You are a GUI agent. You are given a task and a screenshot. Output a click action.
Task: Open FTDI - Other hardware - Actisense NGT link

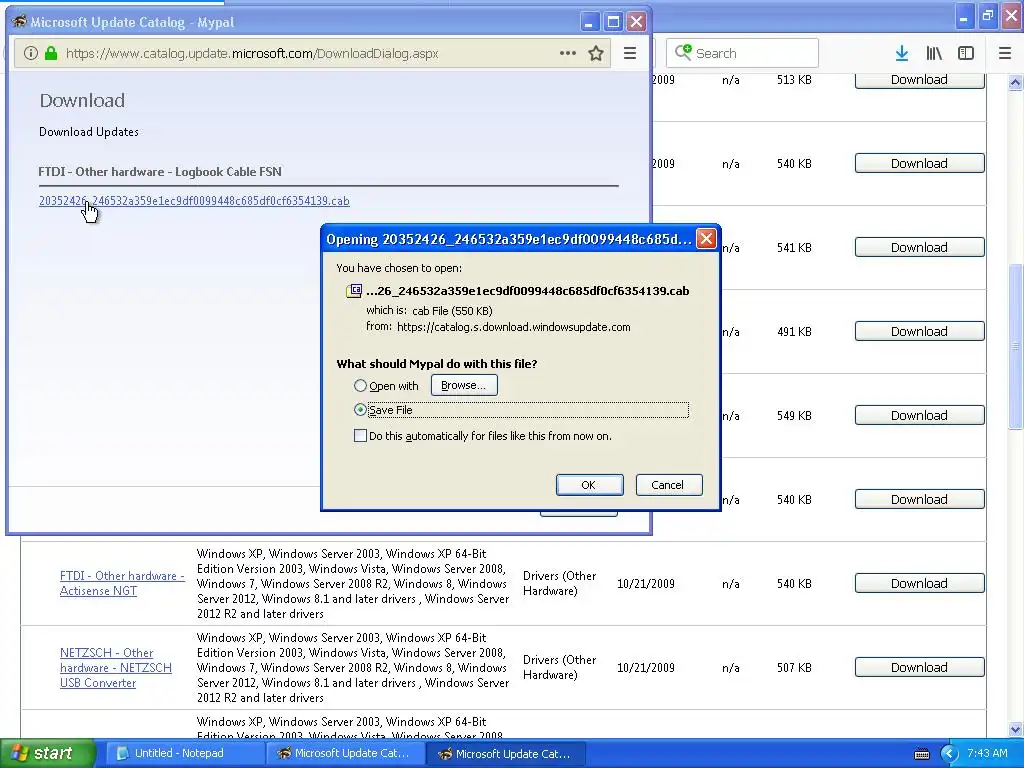(x=122, y=583)
